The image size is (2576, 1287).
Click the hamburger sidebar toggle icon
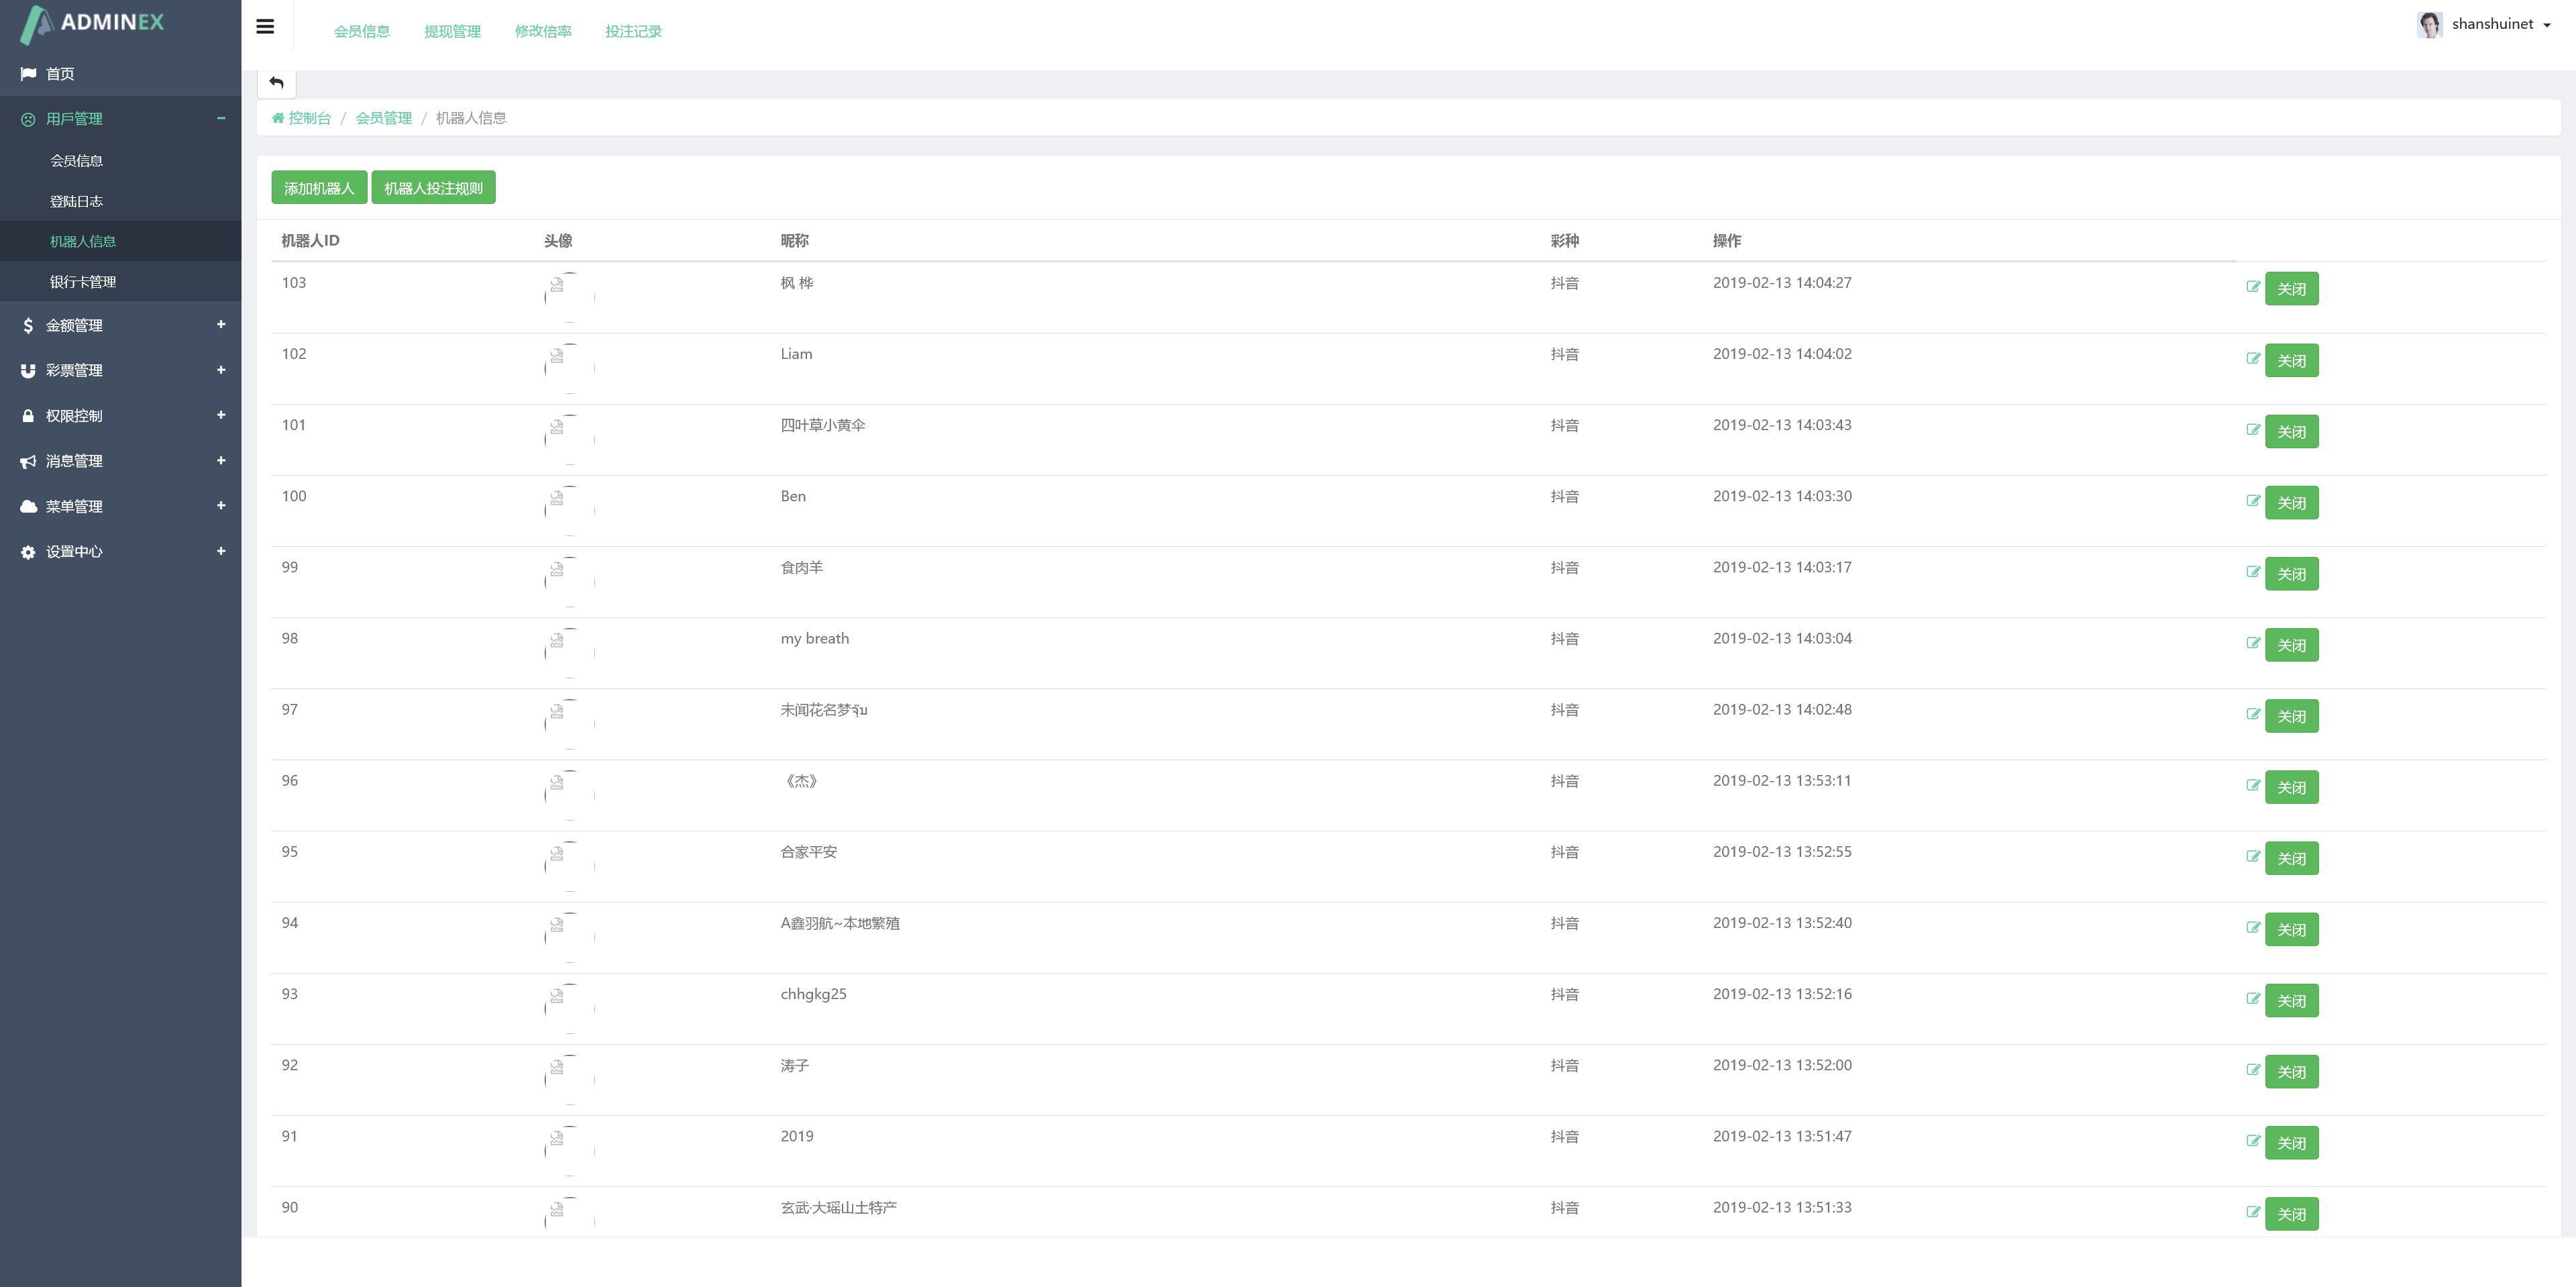click(265, 27)
